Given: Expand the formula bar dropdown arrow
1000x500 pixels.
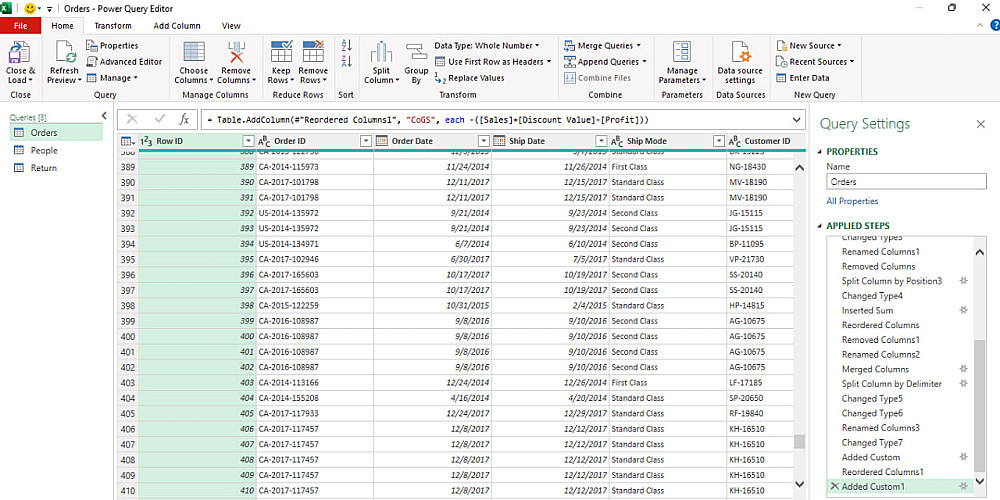Looking at the screenshot, I should (x=796, y=119).
